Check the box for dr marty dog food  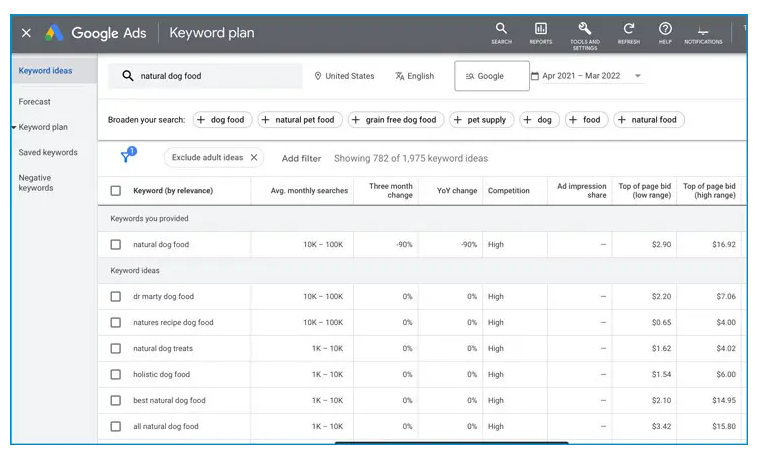[116, 297]
